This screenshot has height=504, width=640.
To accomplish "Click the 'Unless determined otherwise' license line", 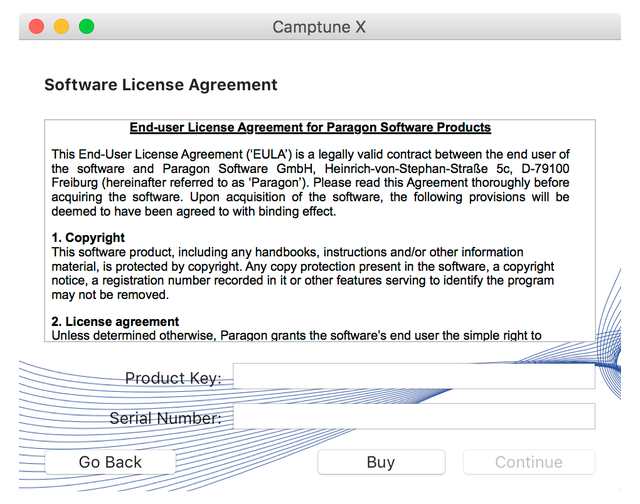I will click(x=297, y=335).
